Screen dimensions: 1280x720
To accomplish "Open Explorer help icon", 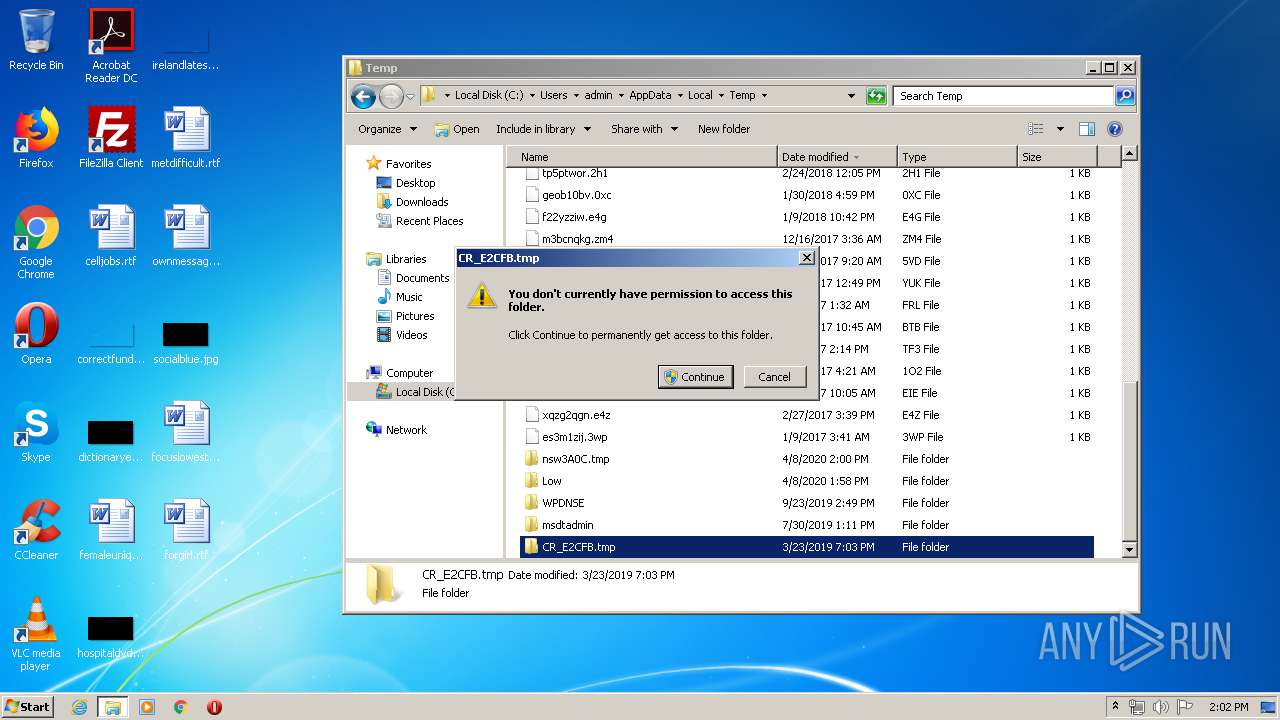I will coord(1115,129).
